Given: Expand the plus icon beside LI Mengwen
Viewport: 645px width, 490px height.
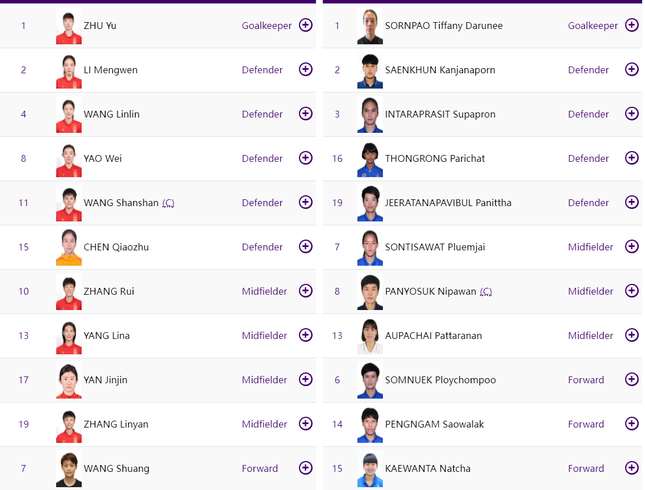Looking at the screenshot, I should click(305, 69).
